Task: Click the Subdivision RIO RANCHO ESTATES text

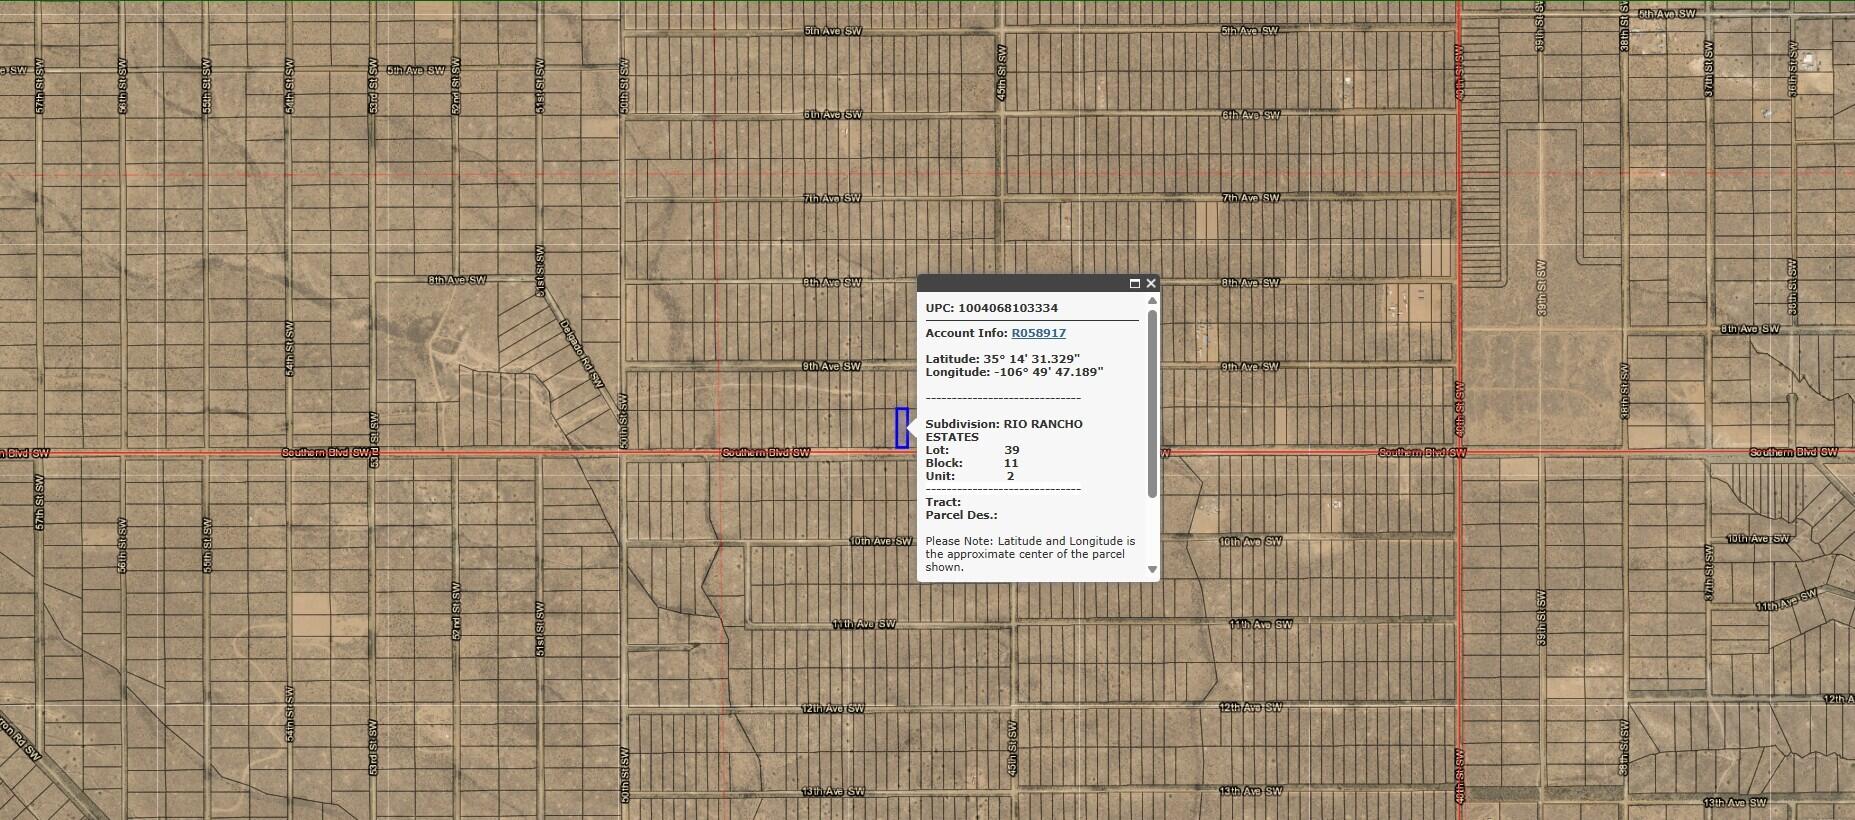Action: [x=1003, y=430]
